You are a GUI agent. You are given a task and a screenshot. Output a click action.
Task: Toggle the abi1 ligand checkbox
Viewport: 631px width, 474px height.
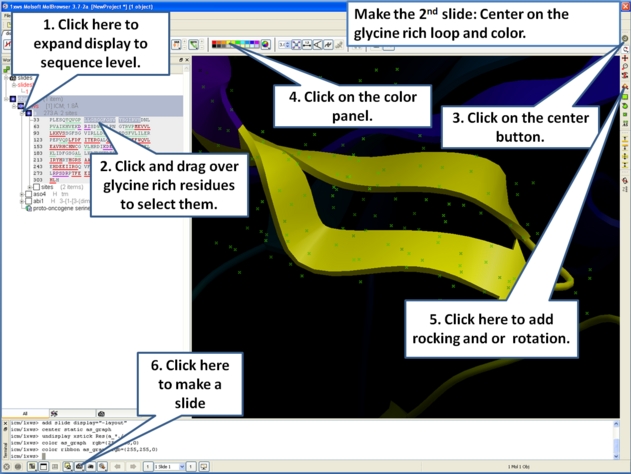[28, 201]
